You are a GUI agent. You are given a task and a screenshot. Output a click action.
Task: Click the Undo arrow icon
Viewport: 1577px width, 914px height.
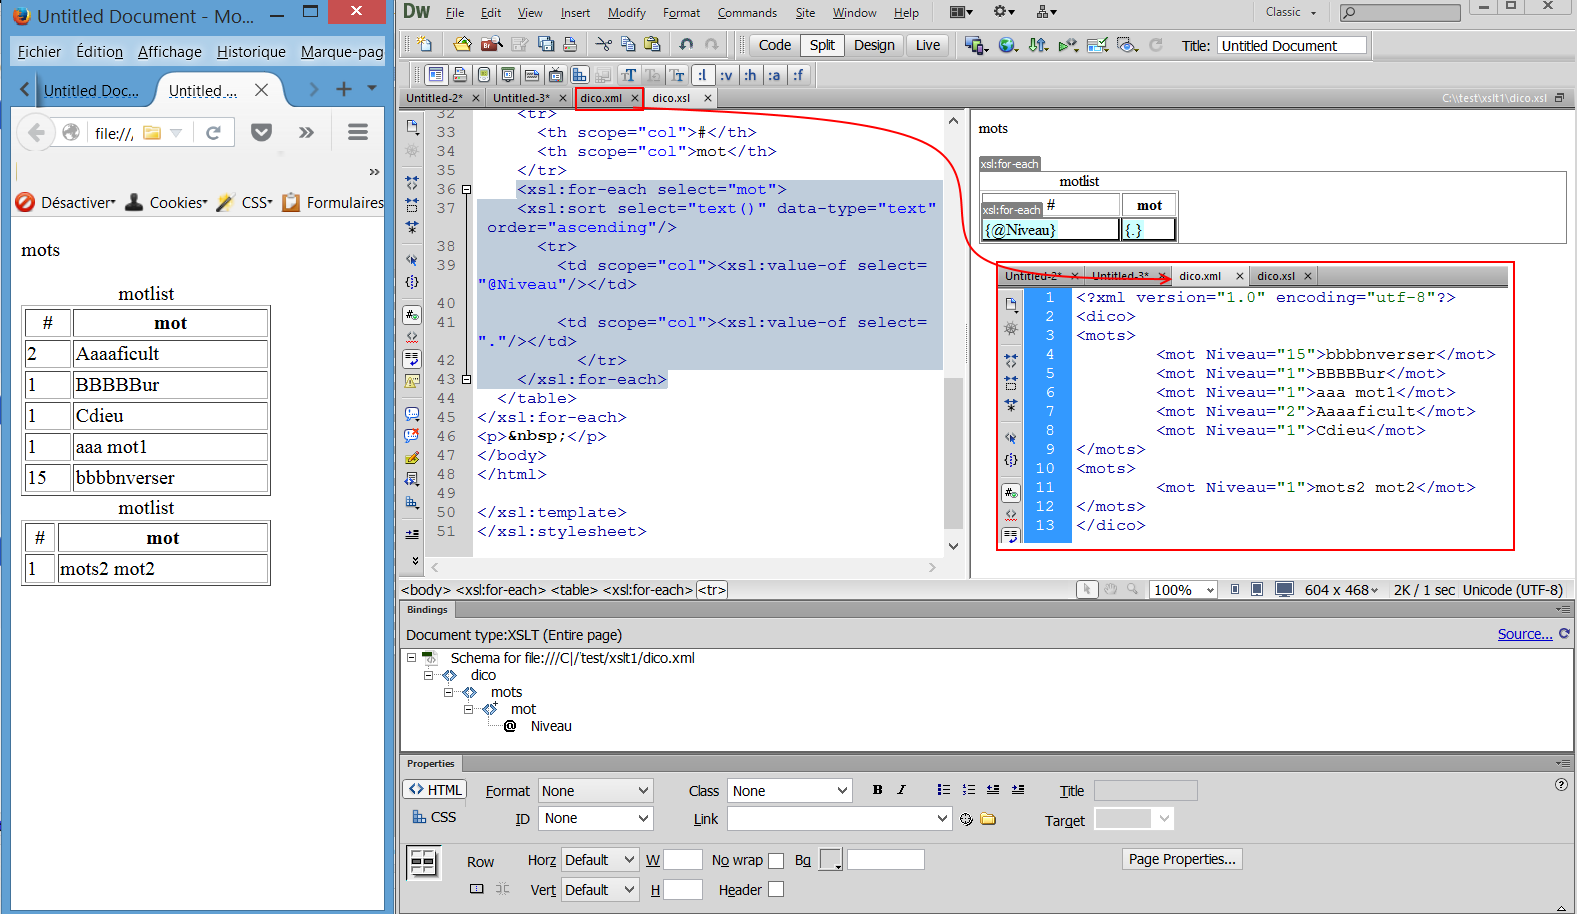pos(686,45)
